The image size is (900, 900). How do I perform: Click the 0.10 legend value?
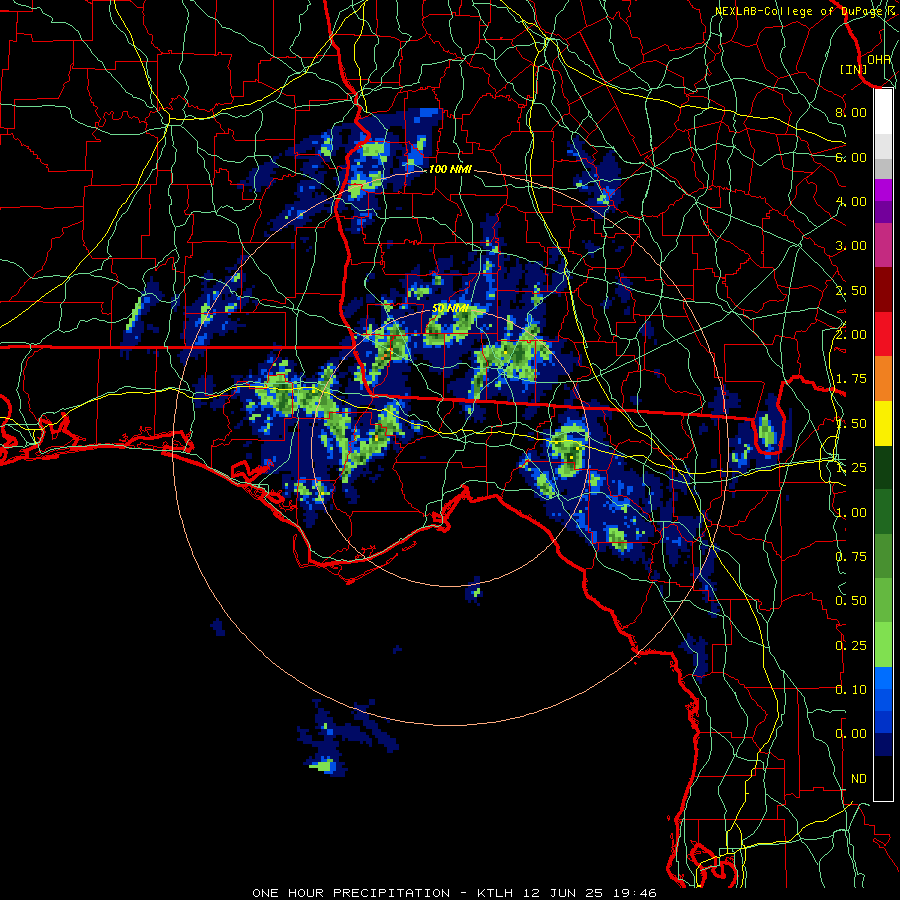[851, 690]
